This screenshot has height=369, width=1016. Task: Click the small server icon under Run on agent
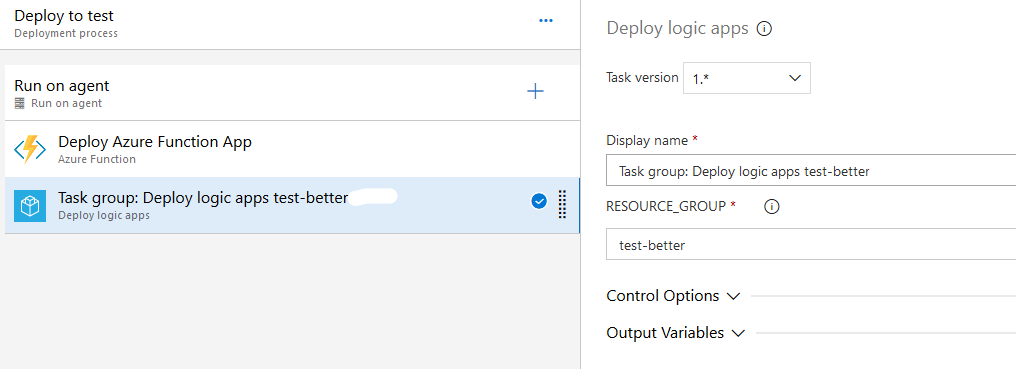coord(19,103)
